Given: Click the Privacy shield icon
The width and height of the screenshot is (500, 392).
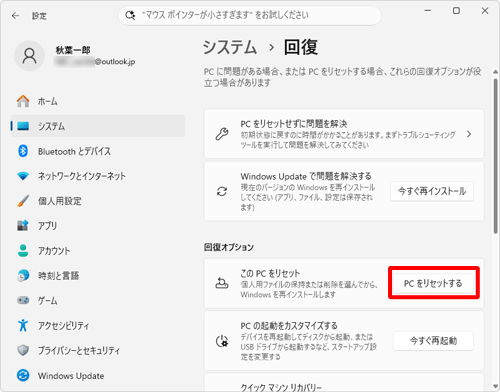Looking at the screenshot, I should pyautogui.click(x=23, y=350).
